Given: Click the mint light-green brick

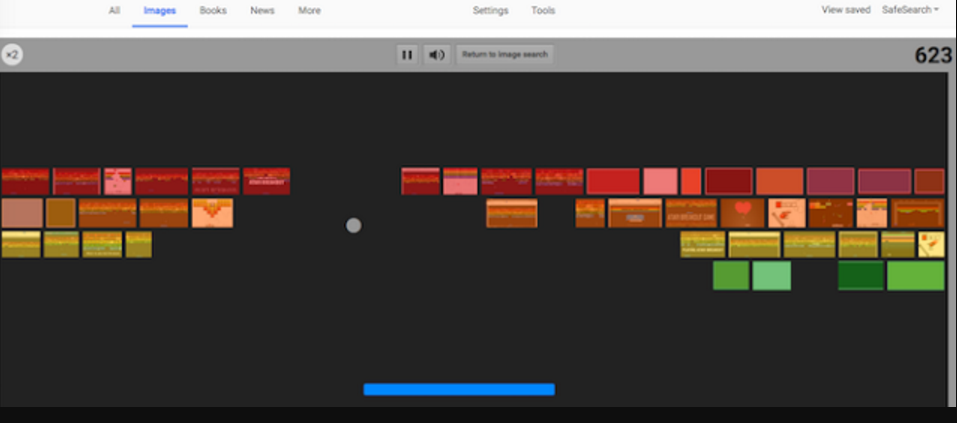Looking at the screenshot, I should pos(771,275).
